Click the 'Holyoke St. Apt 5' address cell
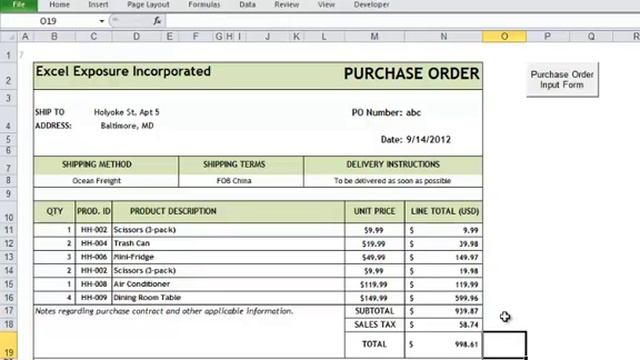Image resolution: width=640 pixels, height=360 pixels. [127, 112]
